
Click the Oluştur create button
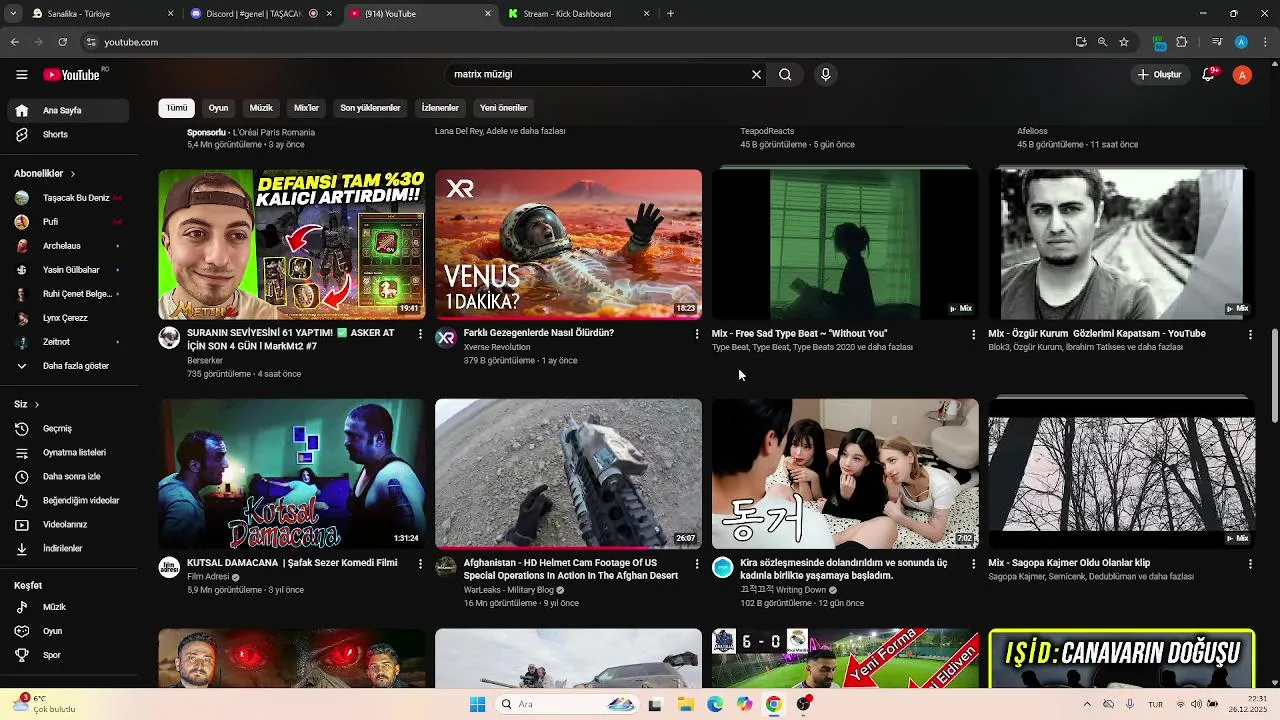click(1160, 75)
